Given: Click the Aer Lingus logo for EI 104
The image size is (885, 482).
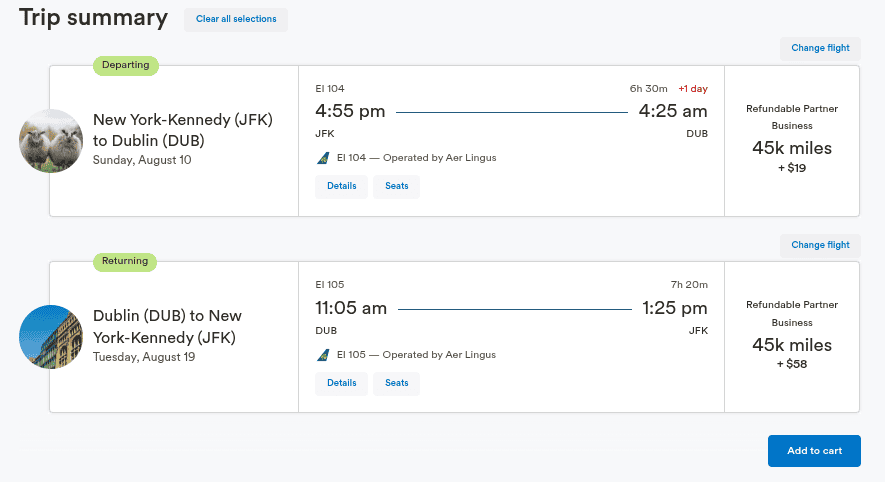Looking at the screenshot, I should point(323,158).
